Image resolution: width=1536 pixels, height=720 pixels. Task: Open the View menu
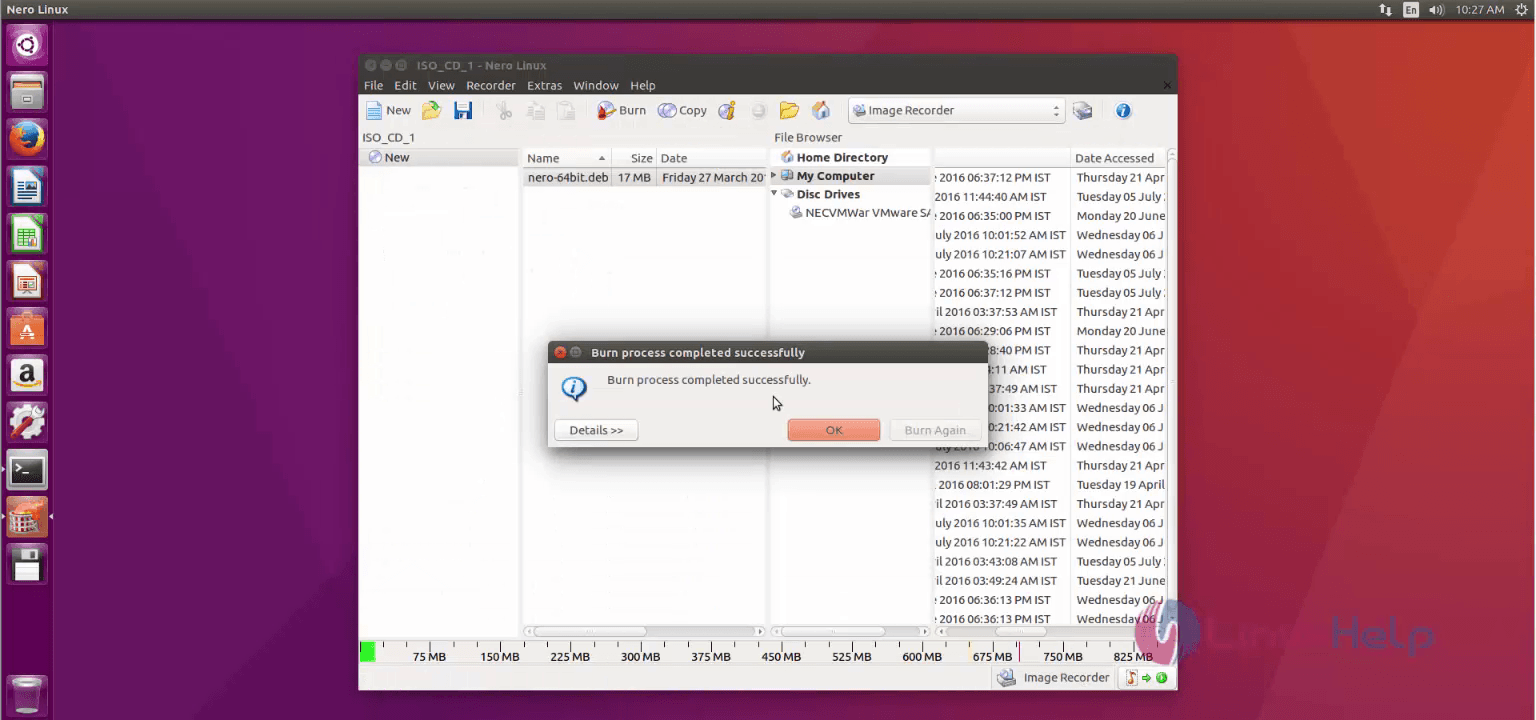point(441,85)
